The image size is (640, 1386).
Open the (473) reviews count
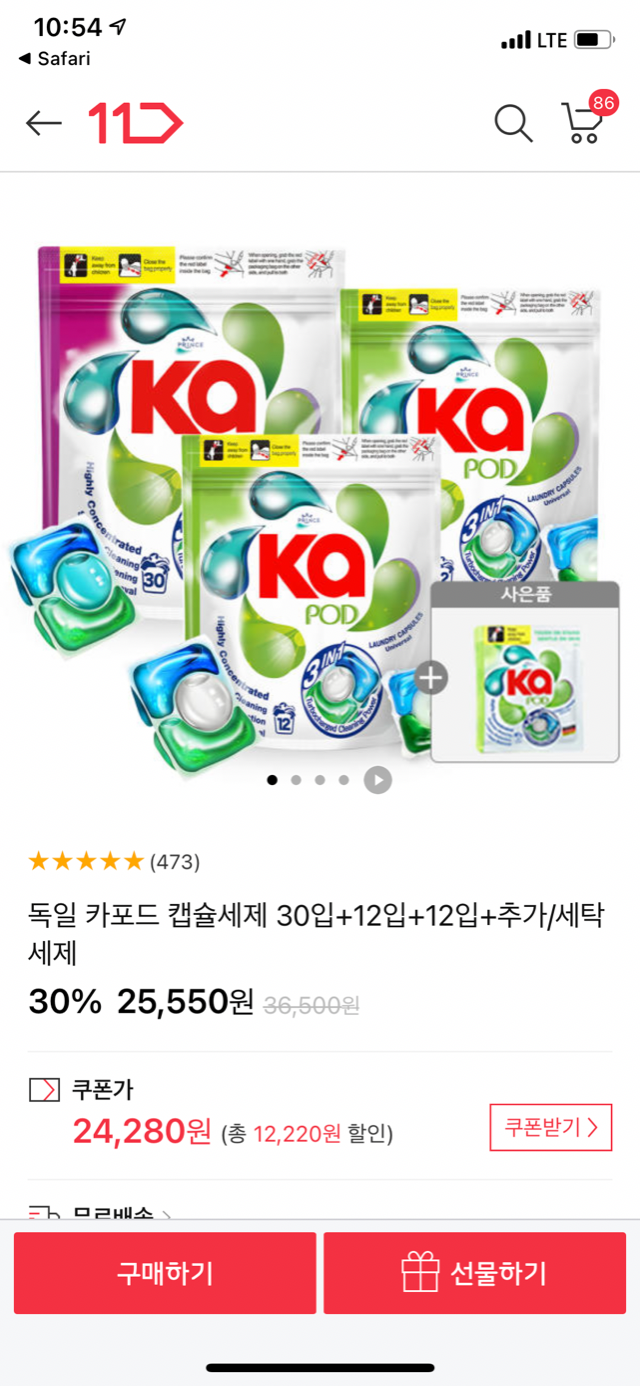175,861
